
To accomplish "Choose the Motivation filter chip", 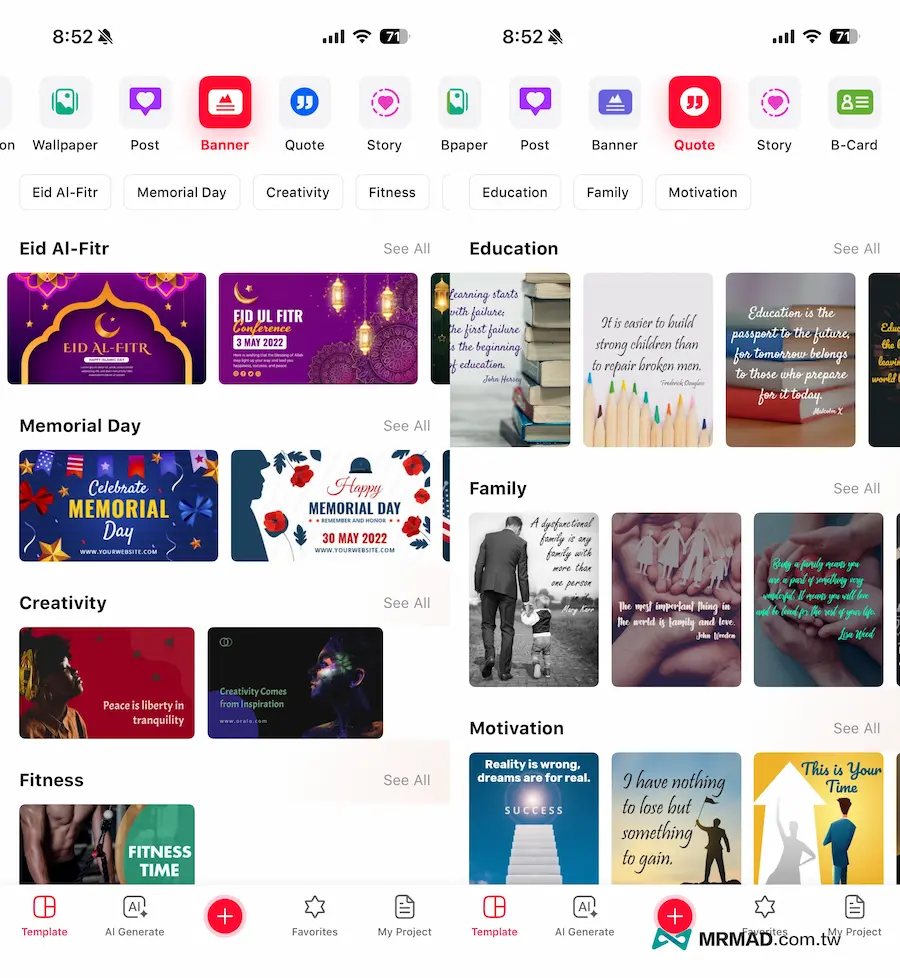I will (702, 192).
